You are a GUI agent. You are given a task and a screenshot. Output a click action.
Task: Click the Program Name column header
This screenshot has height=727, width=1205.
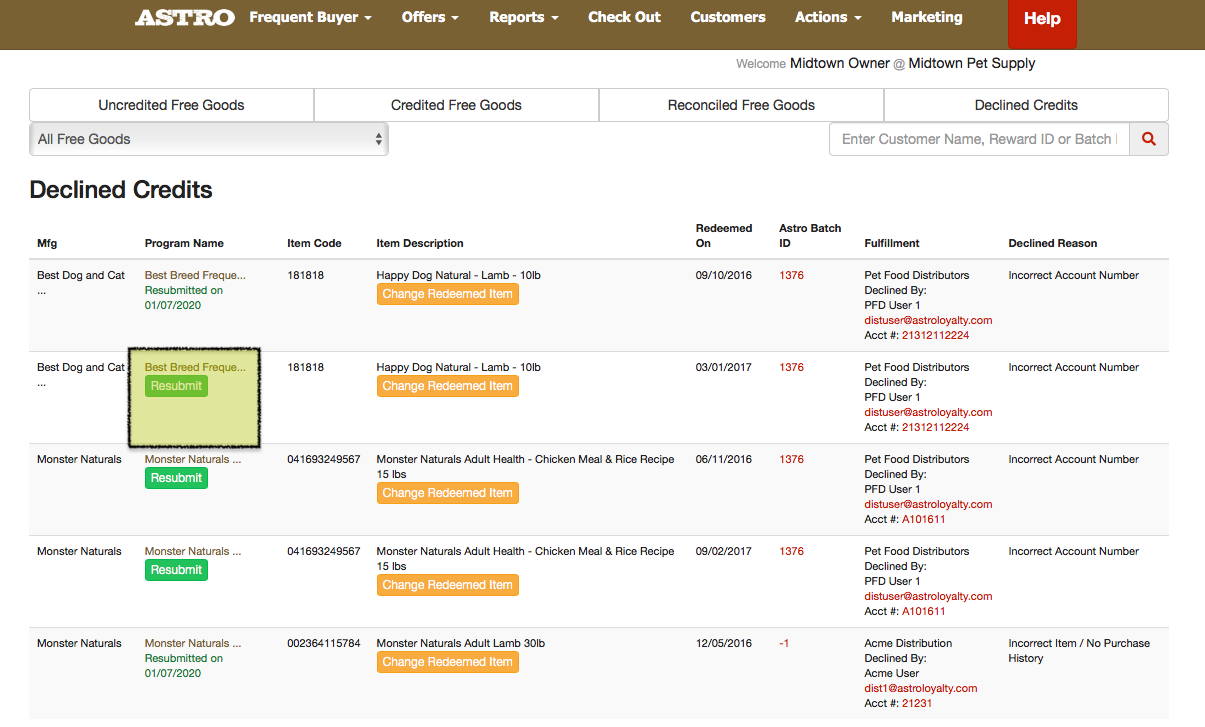tap(184, 243)
